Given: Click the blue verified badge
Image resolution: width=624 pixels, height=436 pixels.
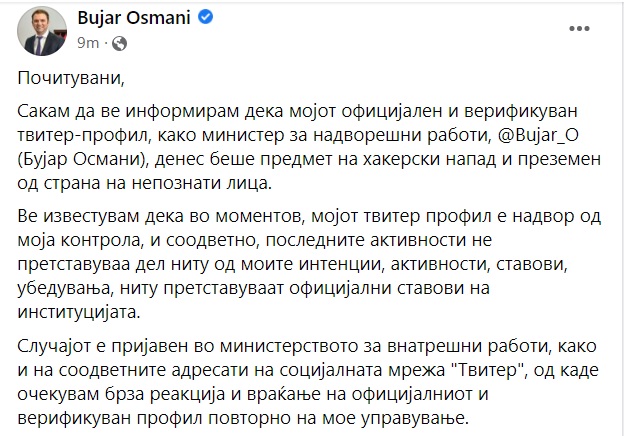Looking at the screenshot, I should tap(205, 17).
